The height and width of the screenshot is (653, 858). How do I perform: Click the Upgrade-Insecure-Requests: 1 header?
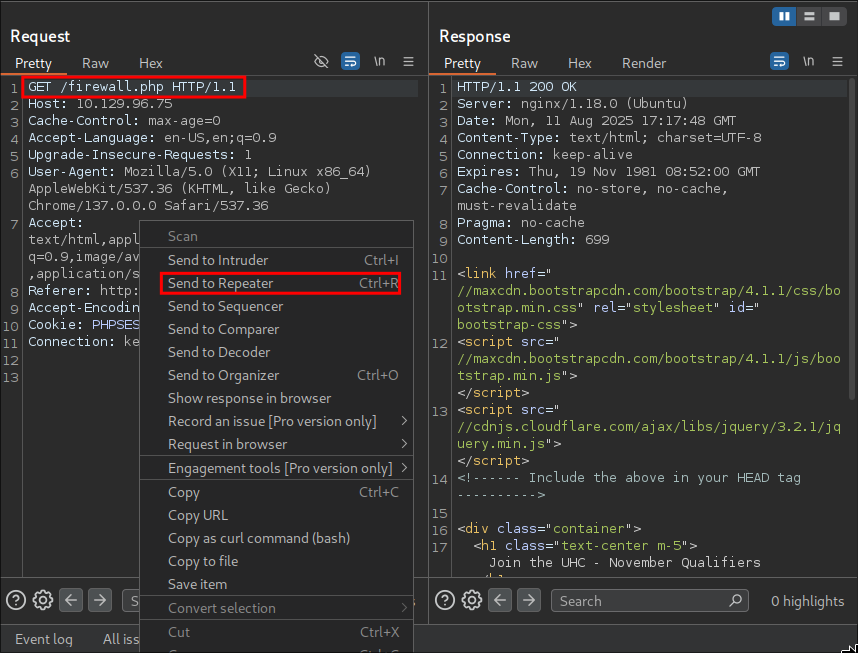click(140, 154)
